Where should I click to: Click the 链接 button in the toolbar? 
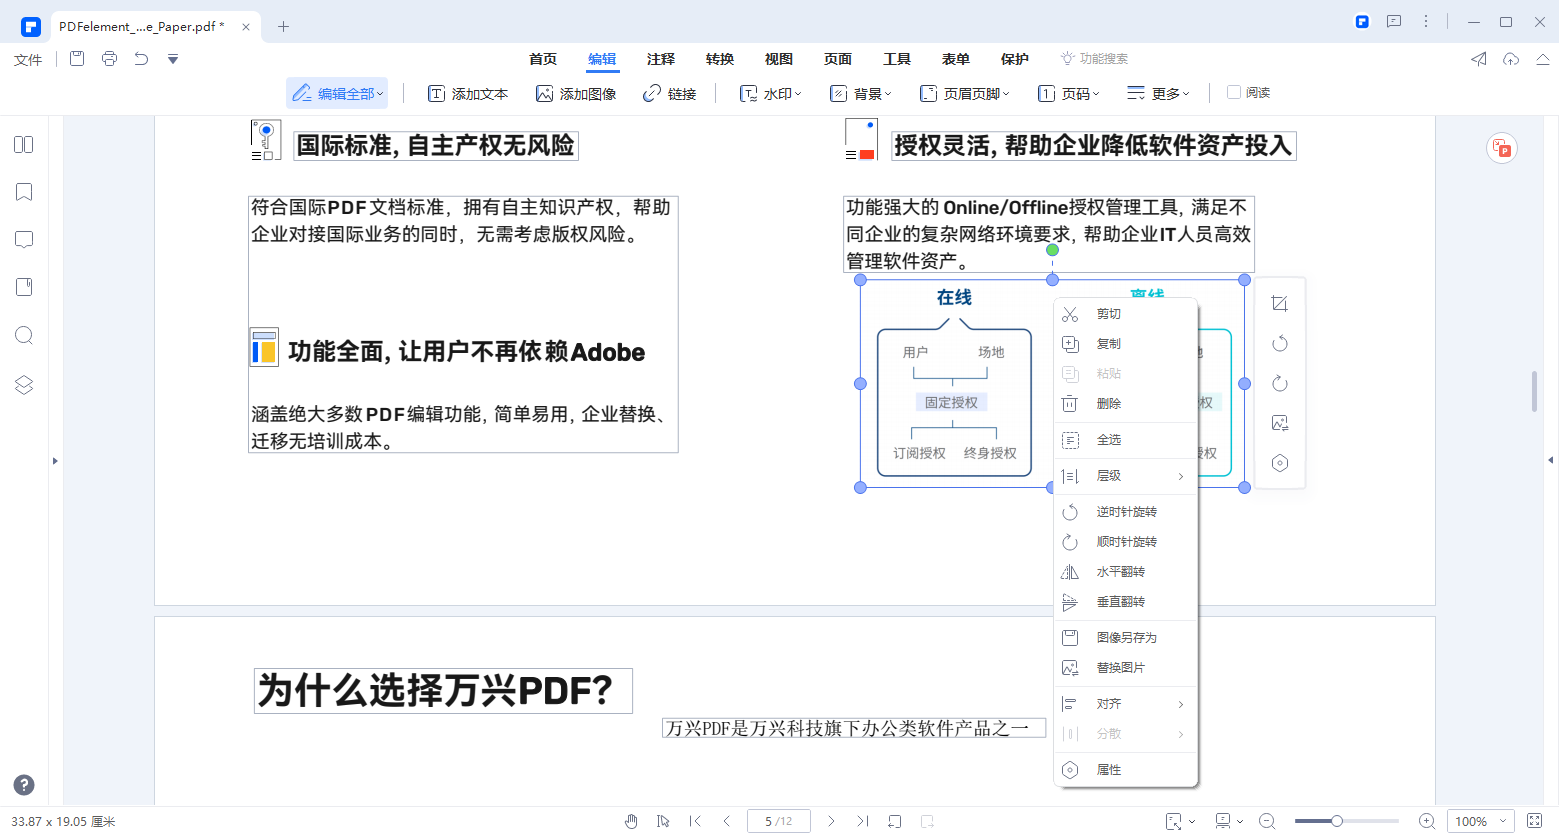pos(669,92)
